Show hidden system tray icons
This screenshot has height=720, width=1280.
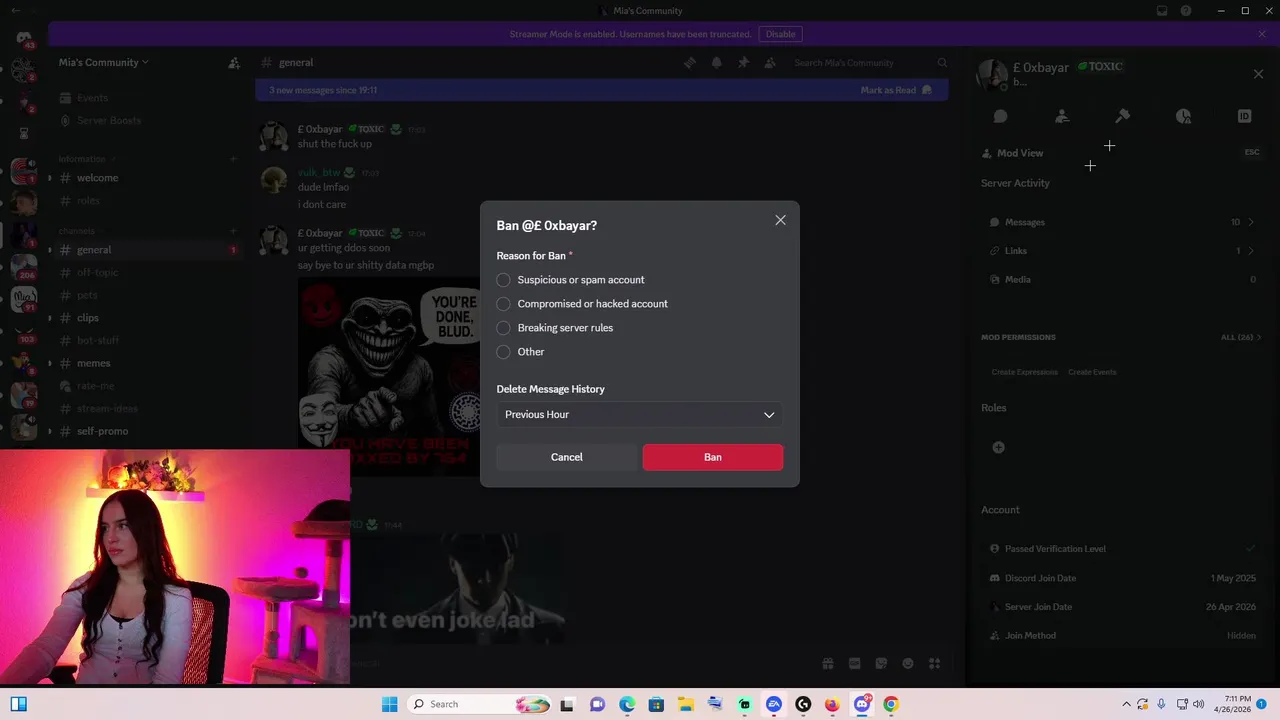tap(1127, 704)
